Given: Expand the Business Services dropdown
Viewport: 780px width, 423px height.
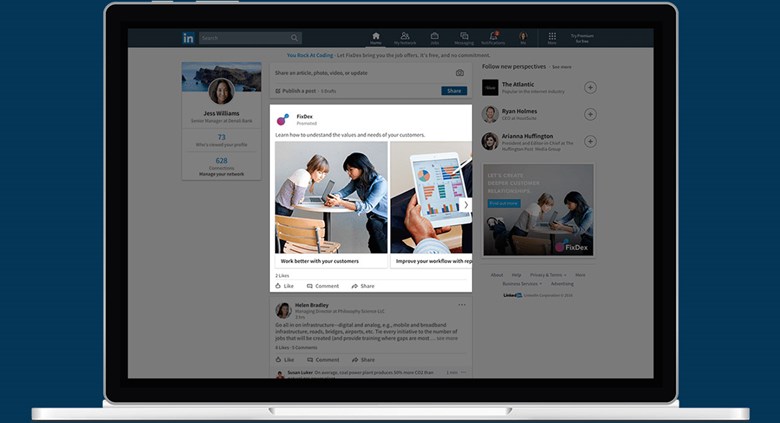Looking at the screenshot, I should tap(522, 284).
